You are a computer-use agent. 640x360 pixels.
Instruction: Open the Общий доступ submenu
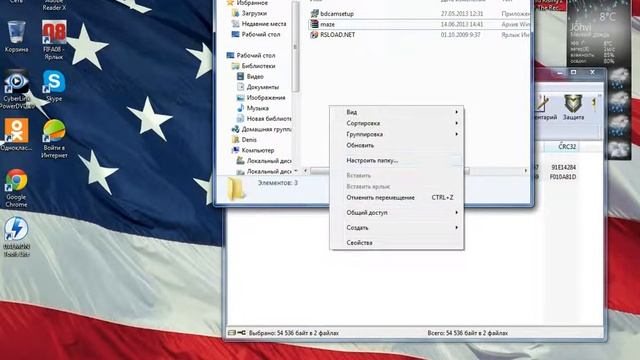pyautogui.click(x=397, y=213)
